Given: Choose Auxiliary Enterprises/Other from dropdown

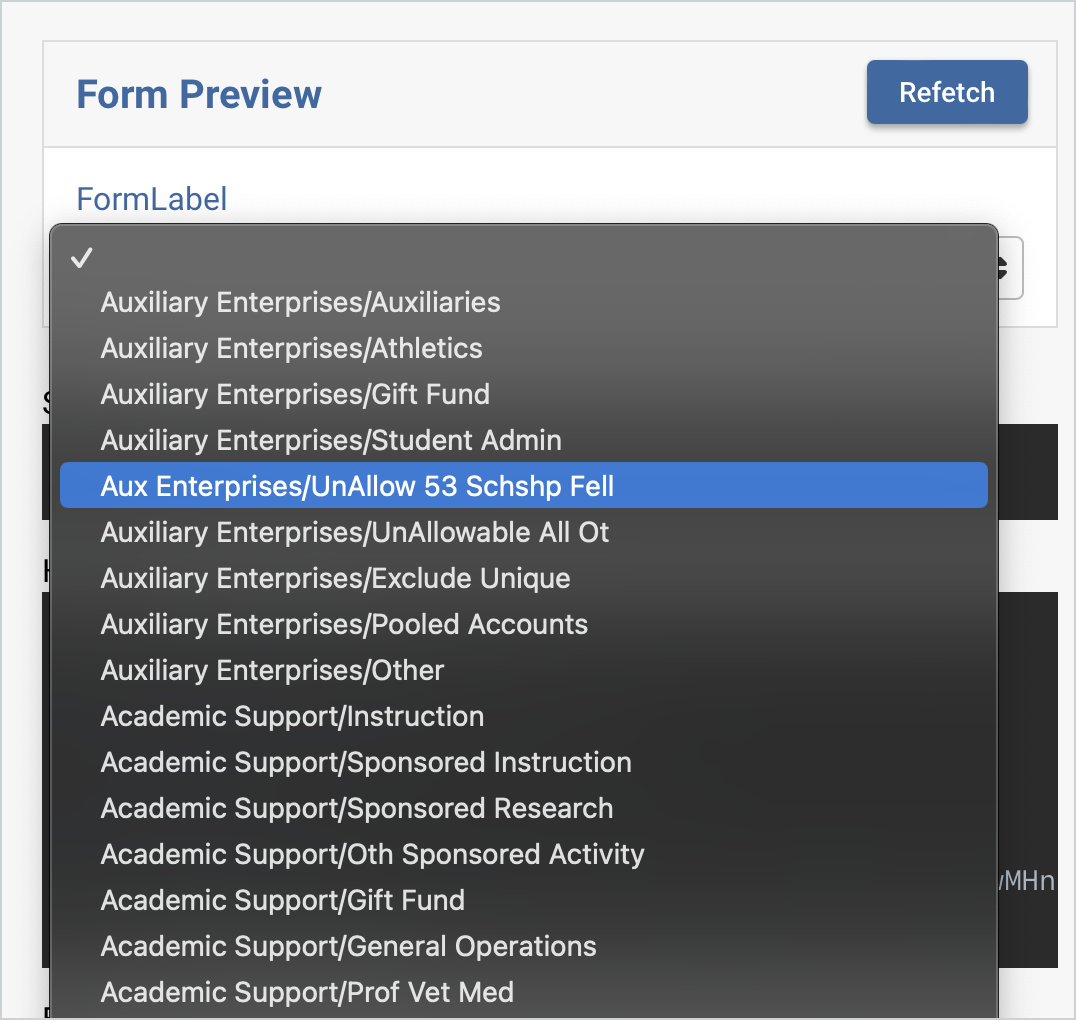Looking at the screenshot, I should point(272,670).
